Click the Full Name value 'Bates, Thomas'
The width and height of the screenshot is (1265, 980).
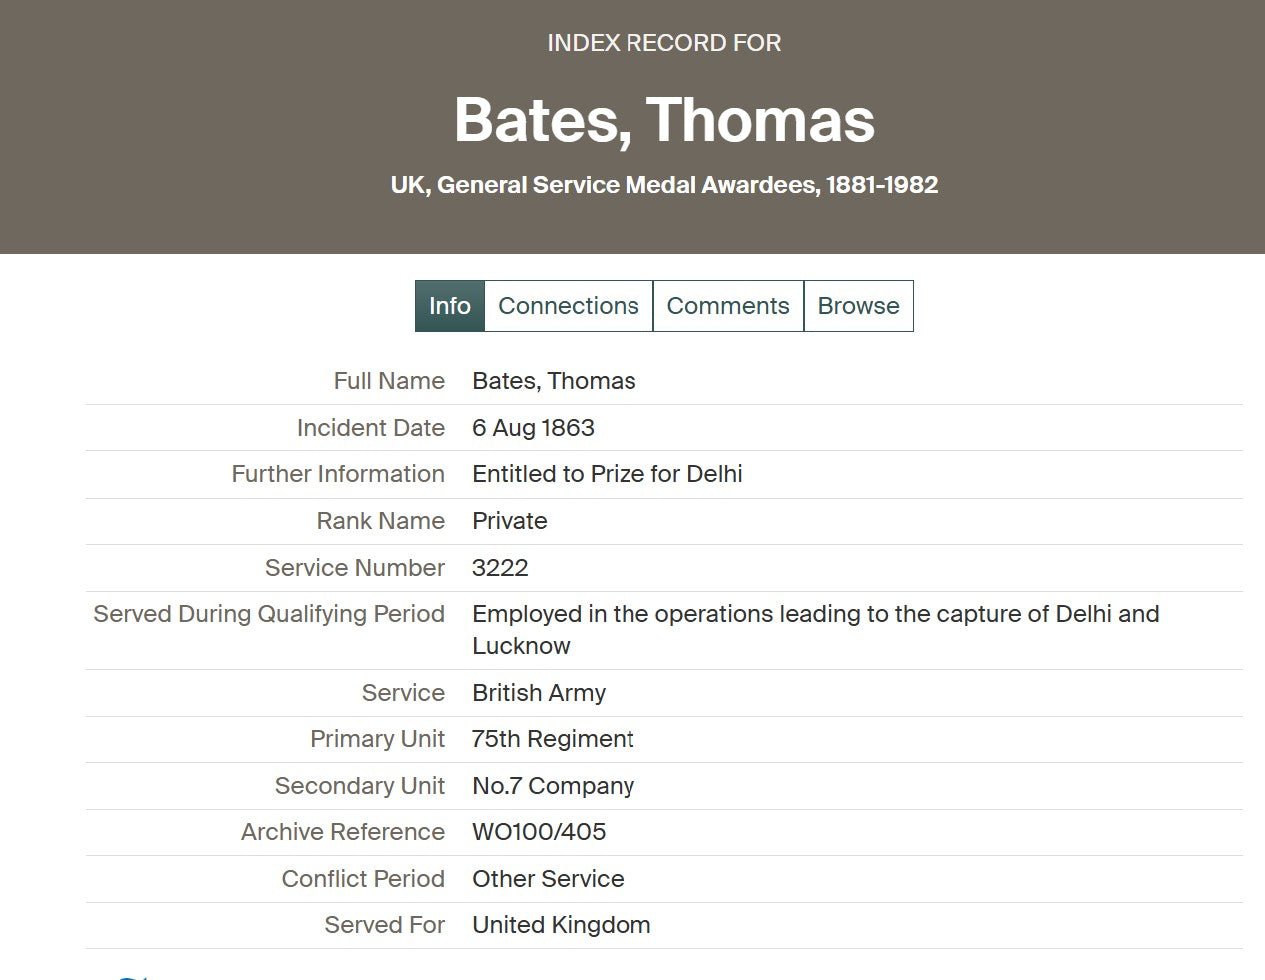(553, 381)
